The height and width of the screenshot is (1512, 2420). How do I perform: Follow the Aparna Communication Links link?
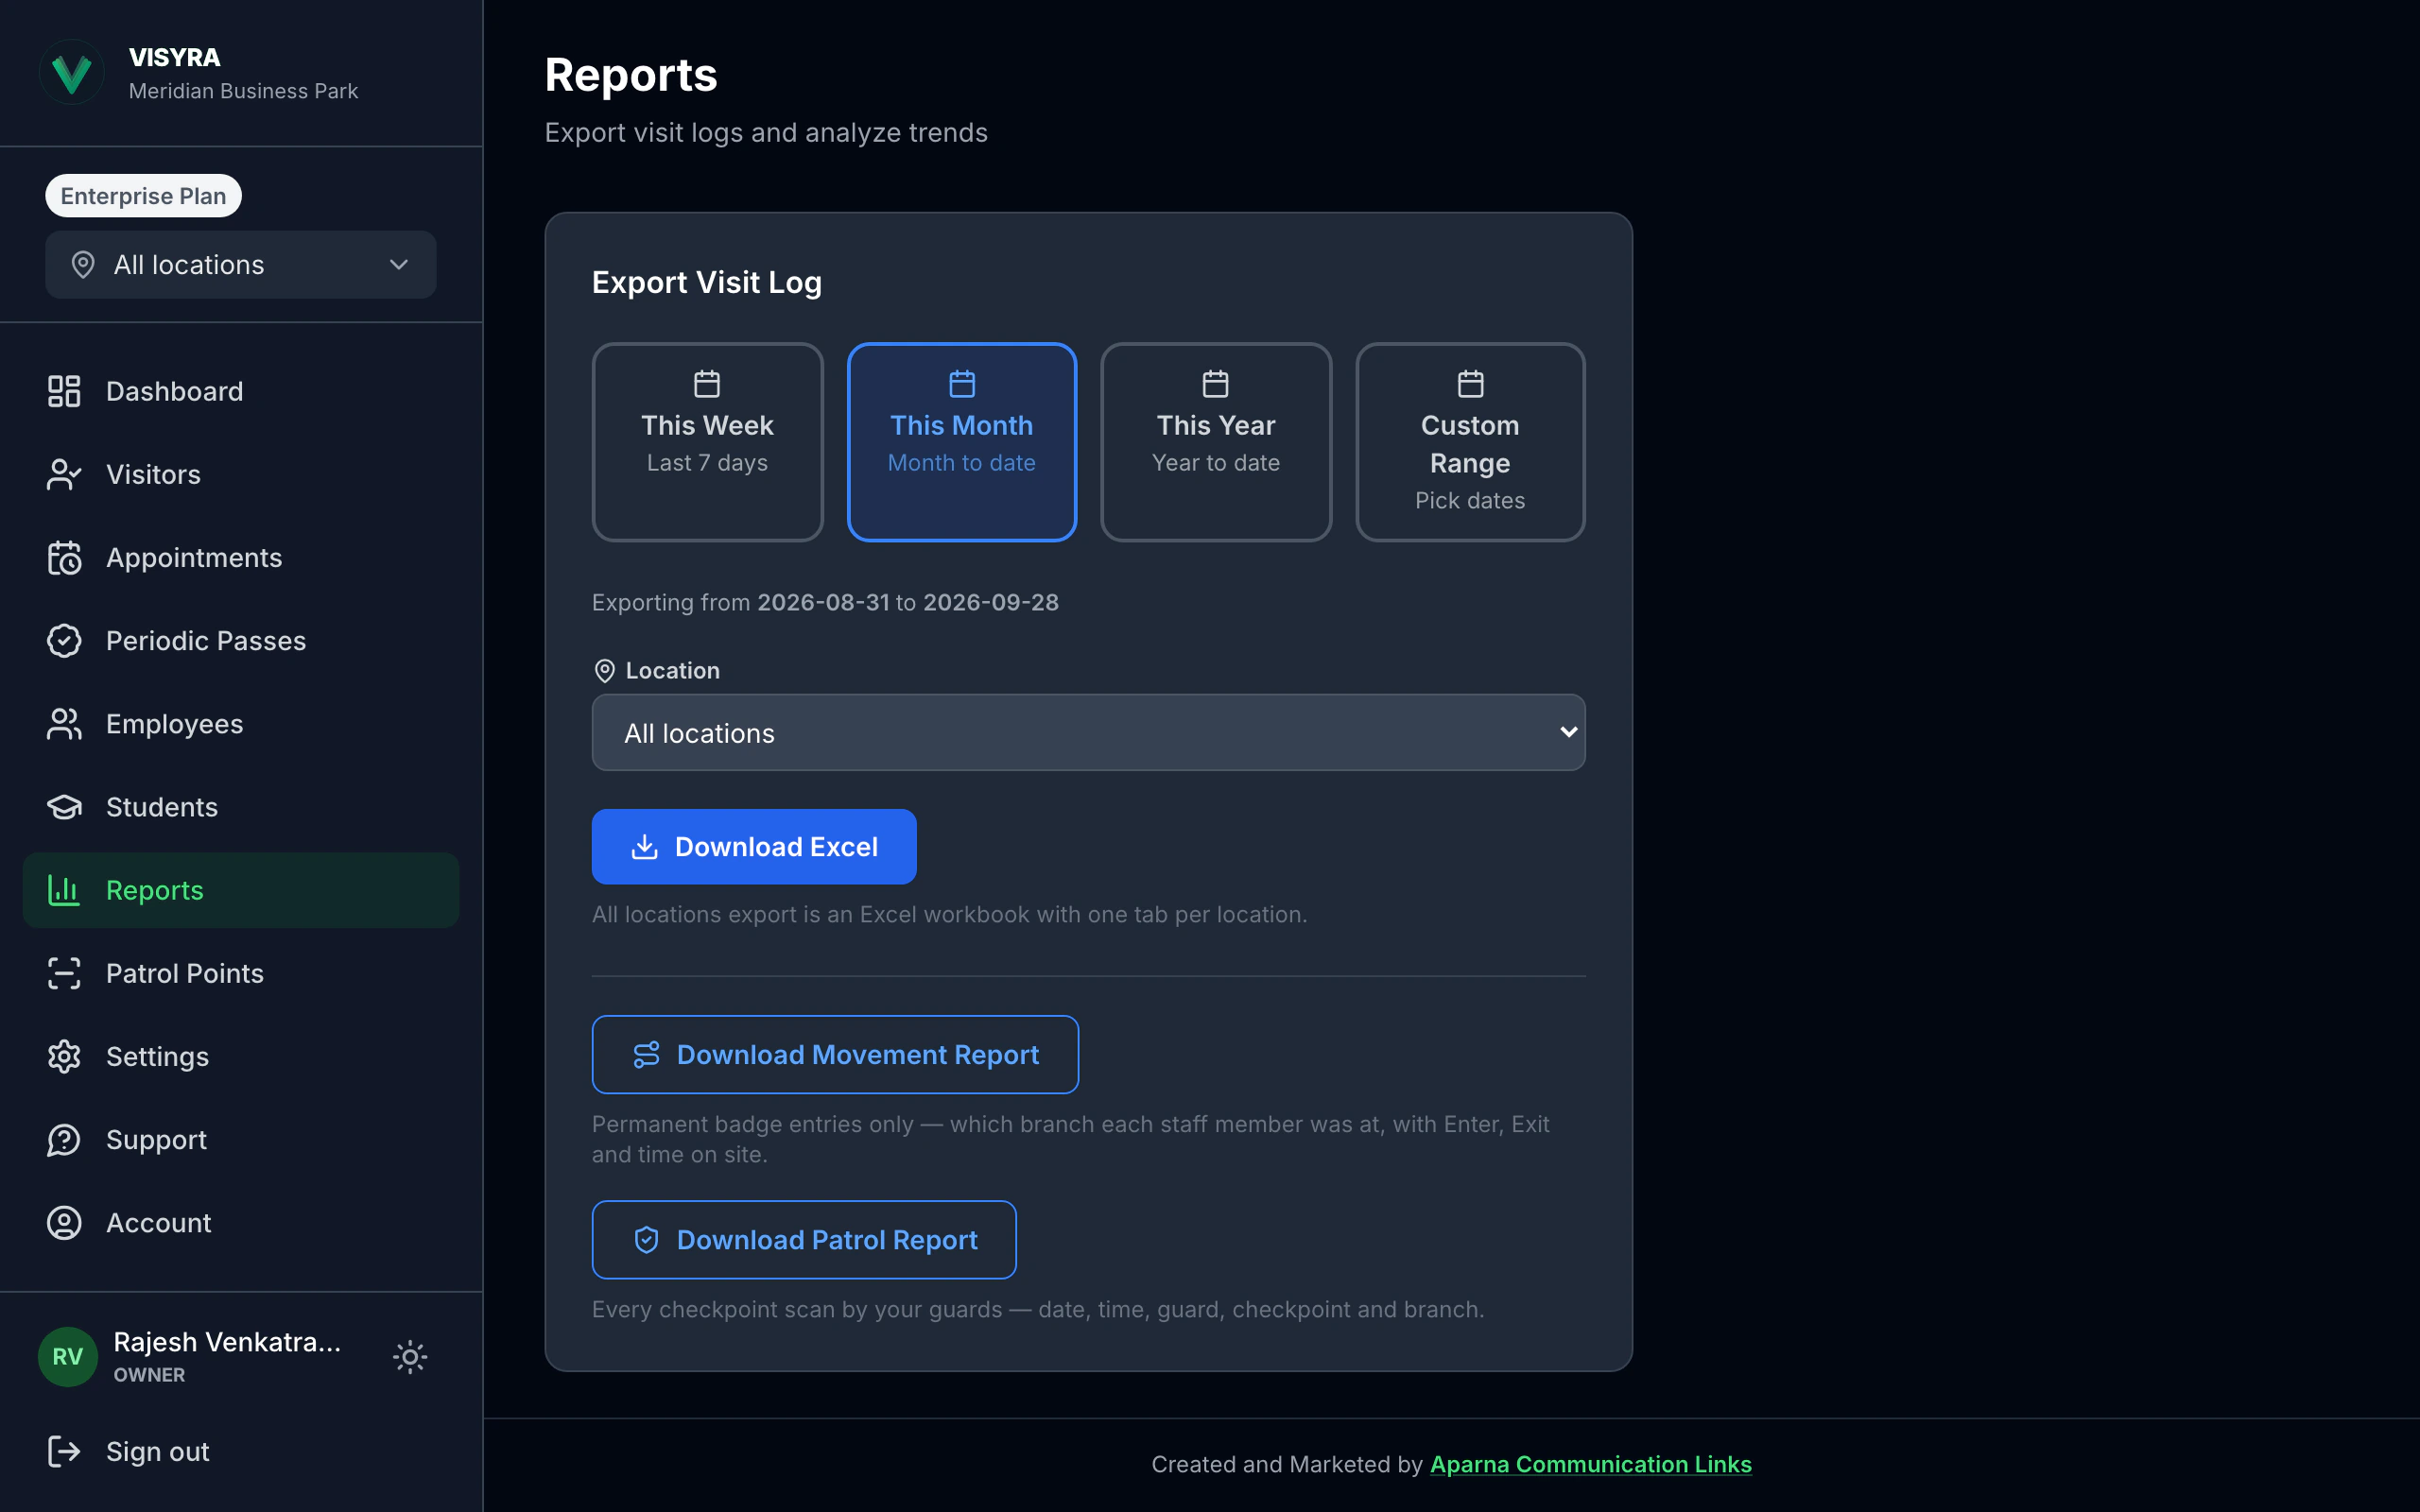(1590, 1464)
